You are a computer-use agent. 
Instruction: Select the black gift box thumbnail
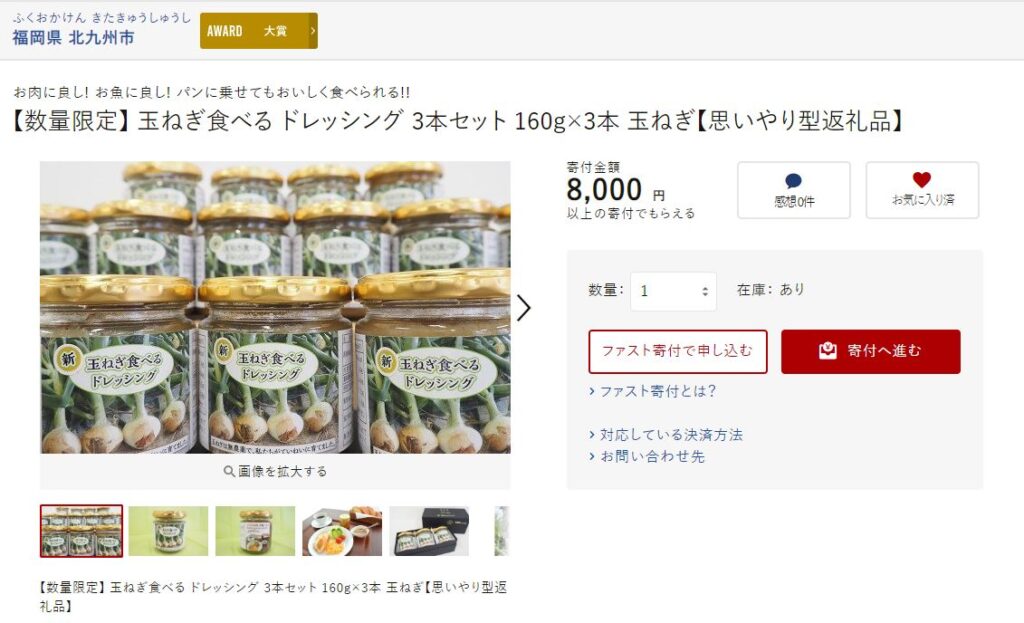[429, 531]
